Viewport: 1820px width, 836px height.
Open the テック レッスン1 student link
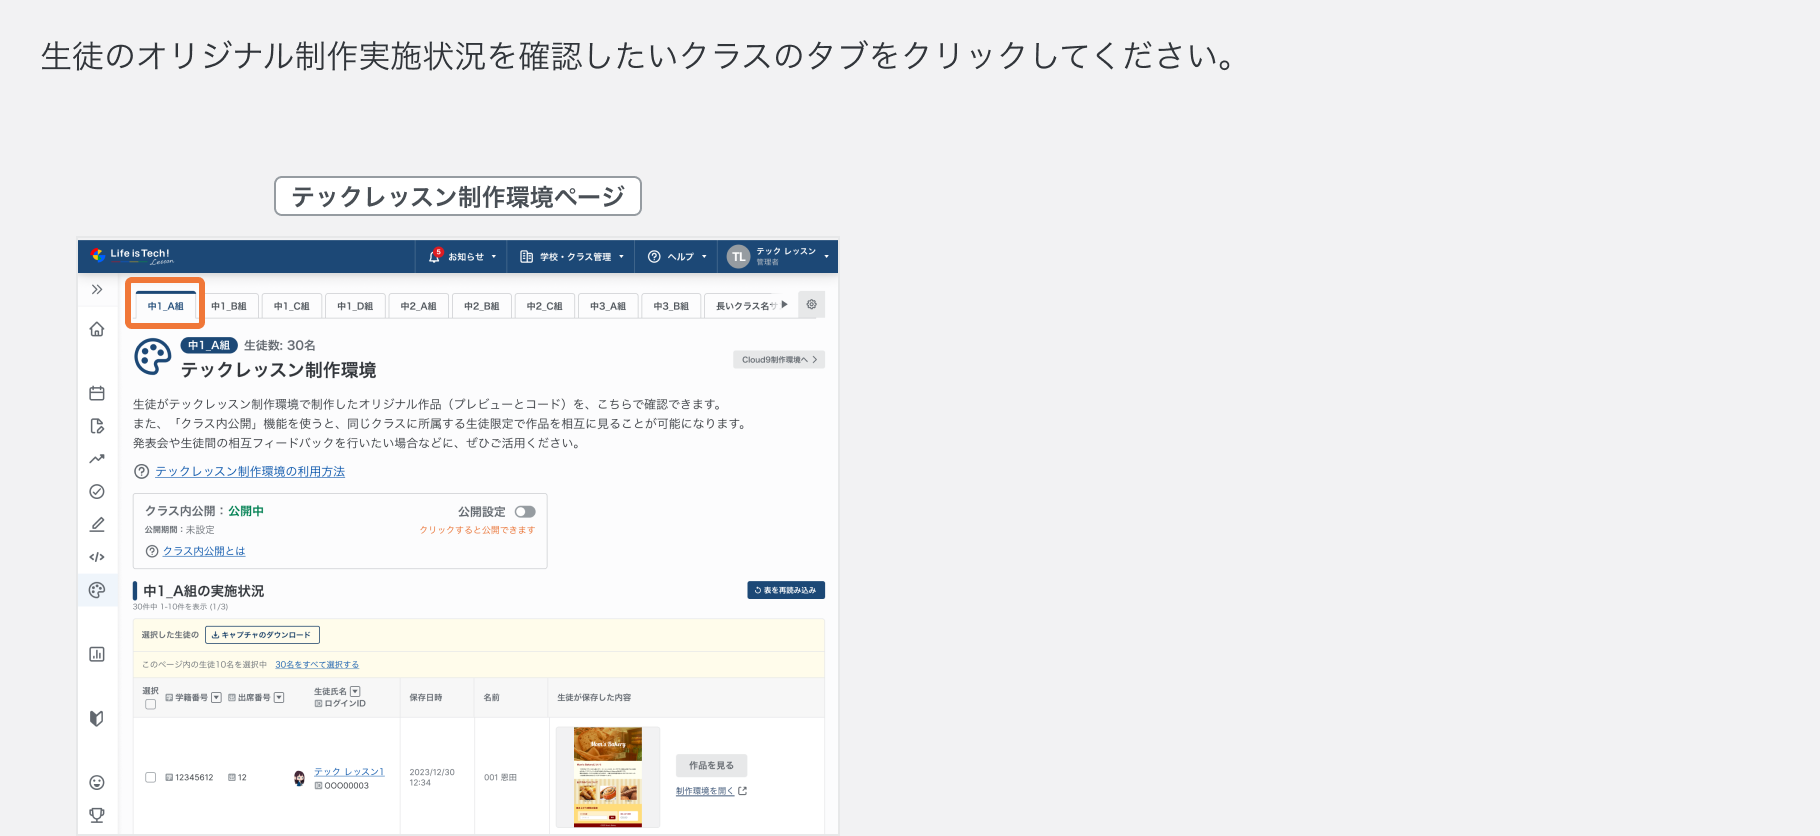[349, 772]
